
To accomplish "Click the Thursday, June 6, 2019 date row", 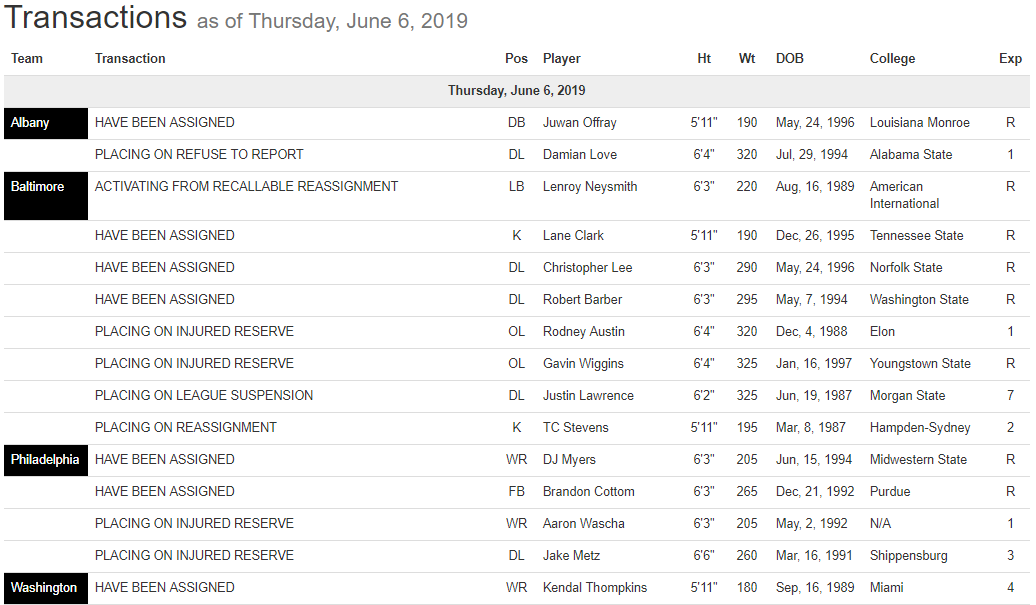I will pos(516,91).
